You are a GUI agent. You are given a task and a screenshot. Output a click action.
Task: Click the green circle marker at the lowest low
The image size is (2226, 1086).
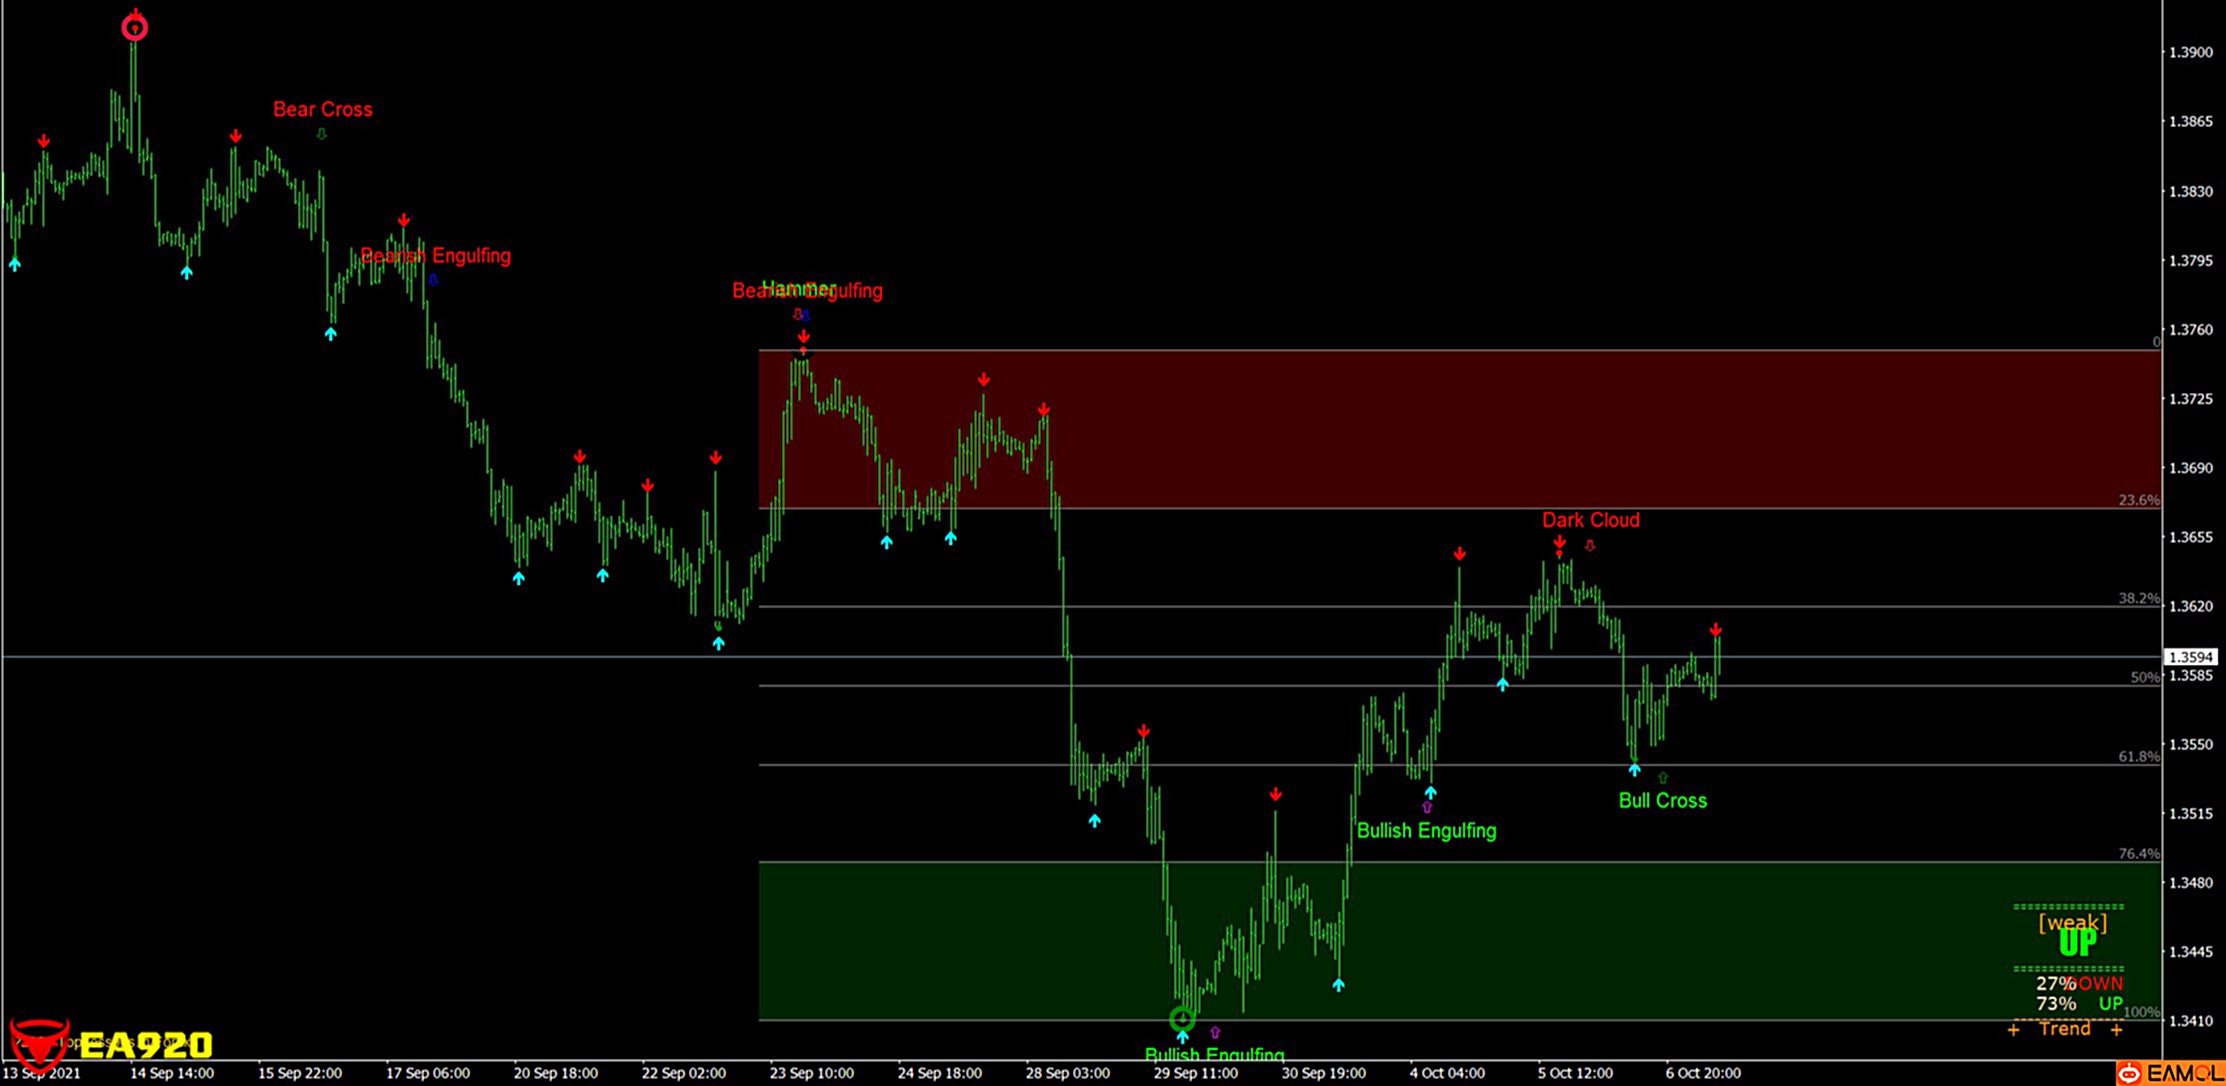click(1182, 1019)
